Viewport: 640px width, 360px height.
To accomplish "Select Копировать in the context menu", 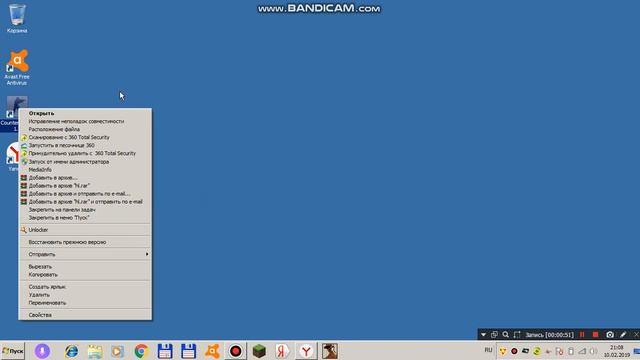I will coord(85,275).
